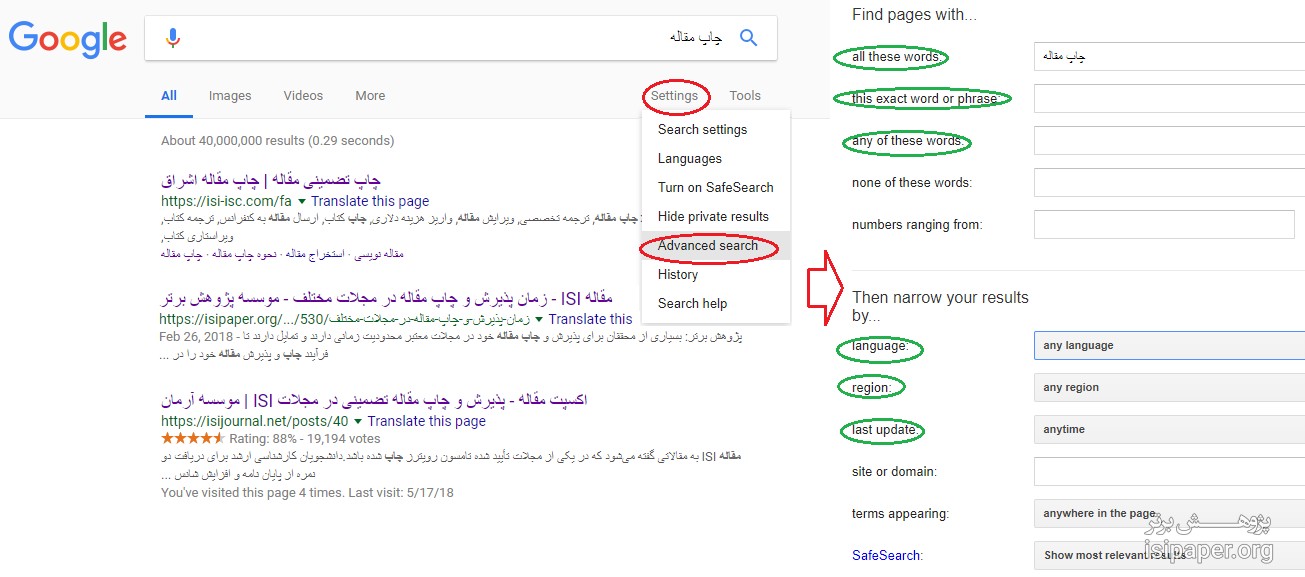This screenshot has height=577, width=1305.
Task: Click the numbers ranging from field
Action: tap(1164, 225)
